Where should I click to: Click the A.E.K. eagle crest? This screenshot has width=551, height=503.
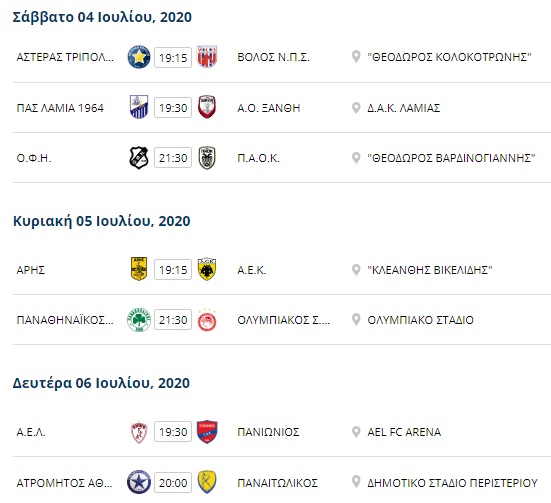pos(207,269)
